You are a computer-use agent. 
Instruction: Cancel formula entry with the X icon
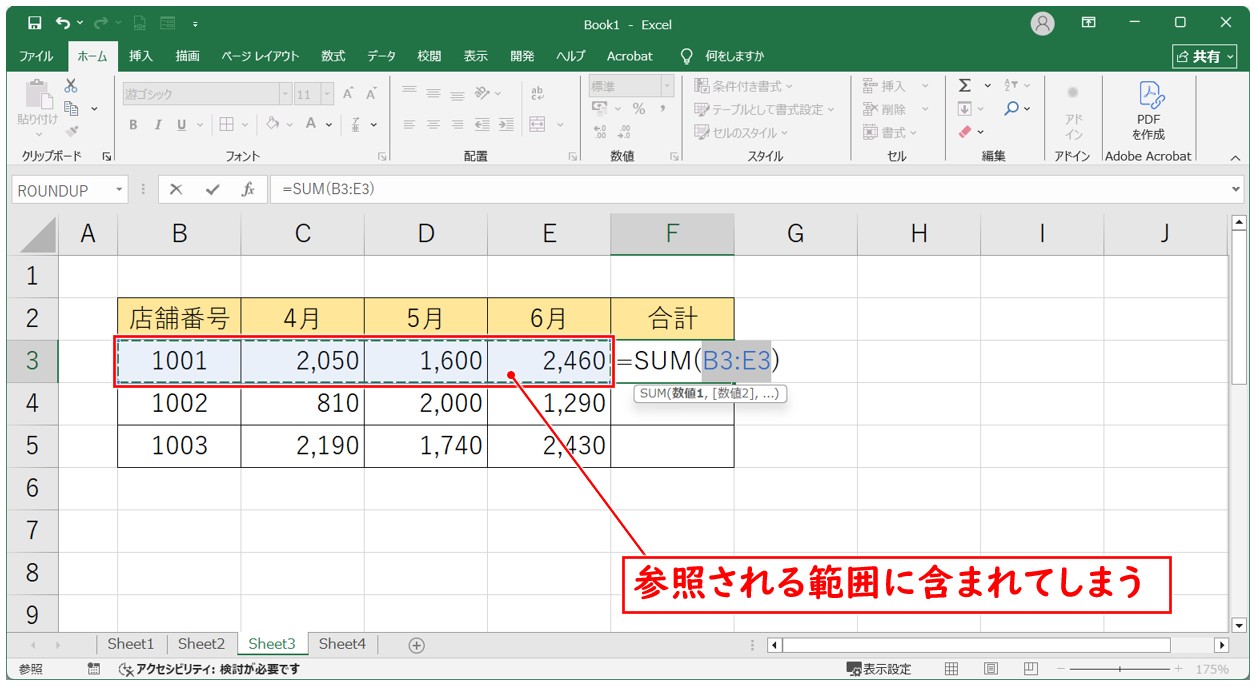click(176, 189)
